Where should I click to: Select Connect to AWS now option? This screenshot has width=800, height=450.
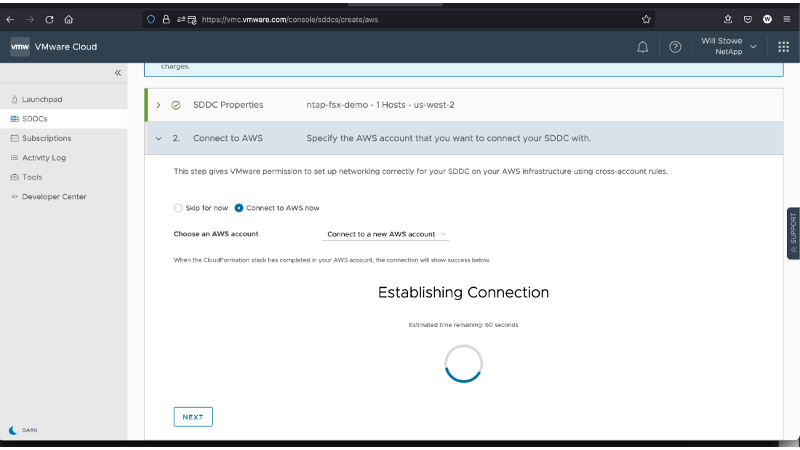(x=239, y=208)
